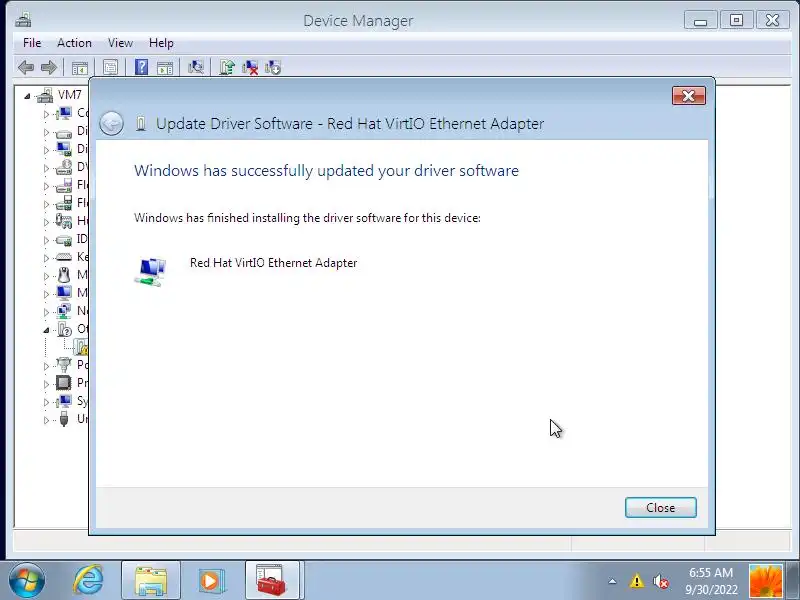Click the Back arrow in Device Manager toolbar
The width and height of the screenshot is (800, 600).
[x=26, y=67]
